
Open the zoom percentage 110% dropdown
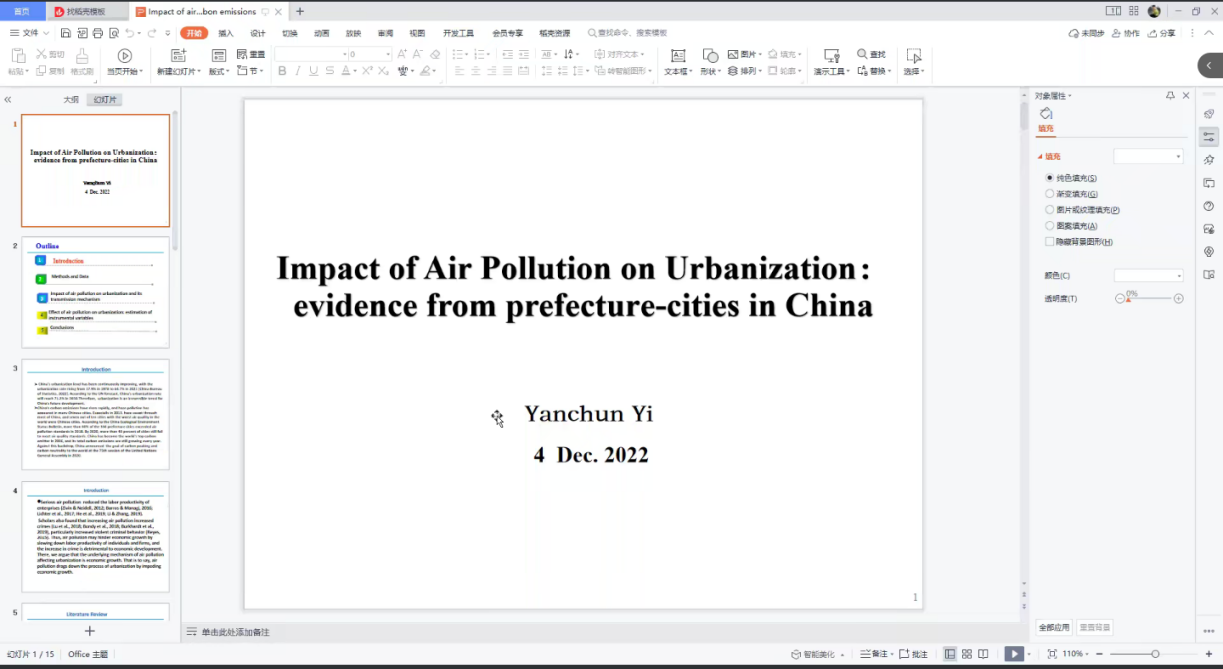1076,654
